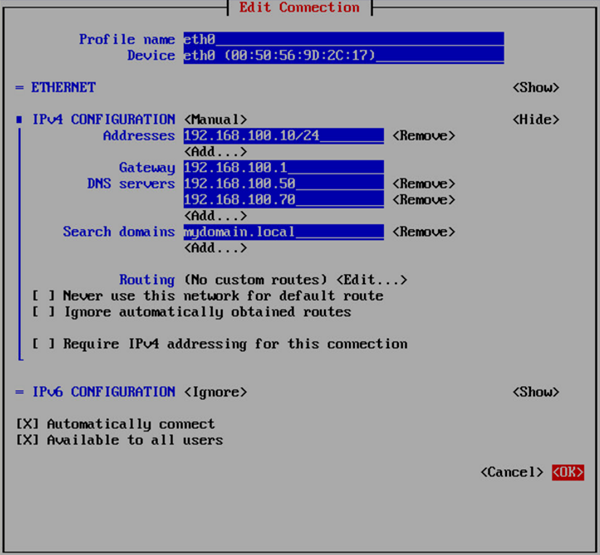The width and height of the screenshot is (600, 555).
Task: Click the DNS servers label
Action: [x=131, y=184]
